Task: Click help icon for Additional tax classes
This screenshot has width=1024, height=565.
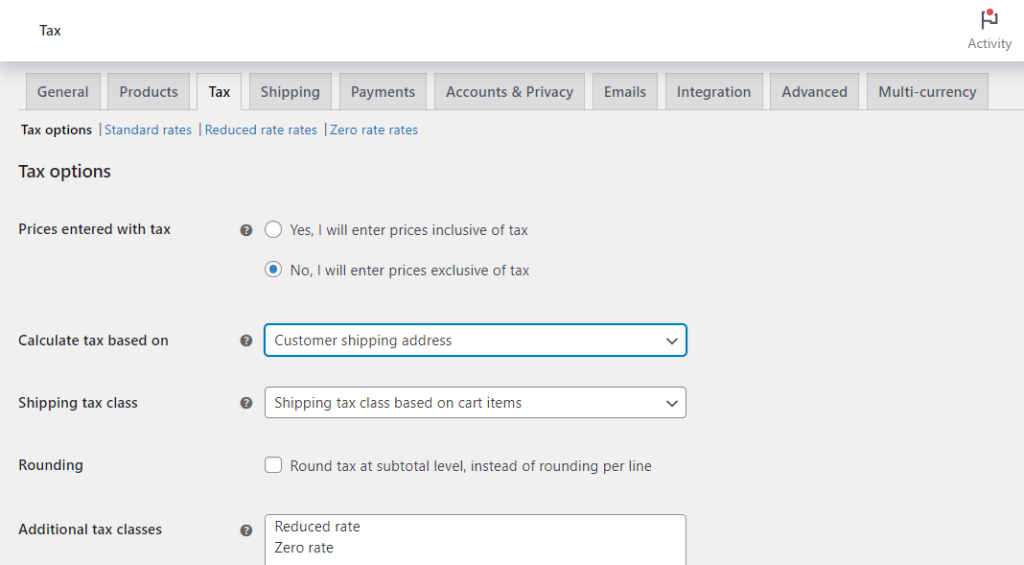Action: point(246,530)
